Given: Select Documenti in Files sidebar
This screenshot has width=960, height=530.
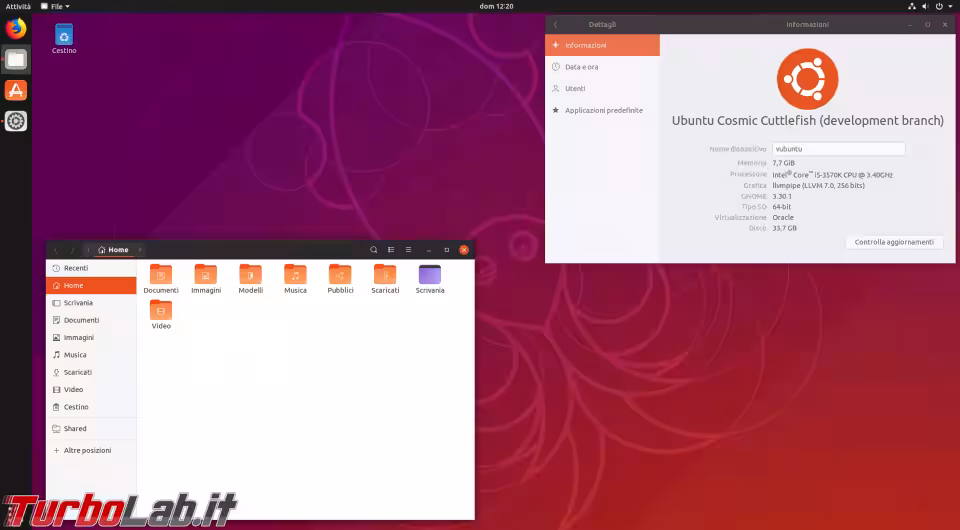Looking at the screenshot, I should 91,320.
